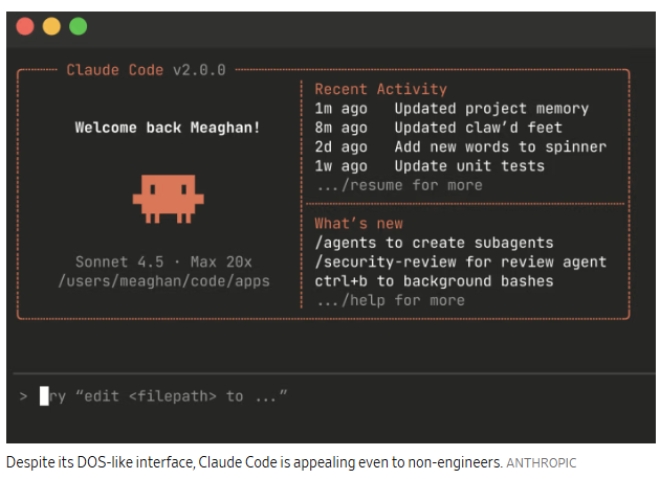Expand what's new via "/help for more"

389,300
